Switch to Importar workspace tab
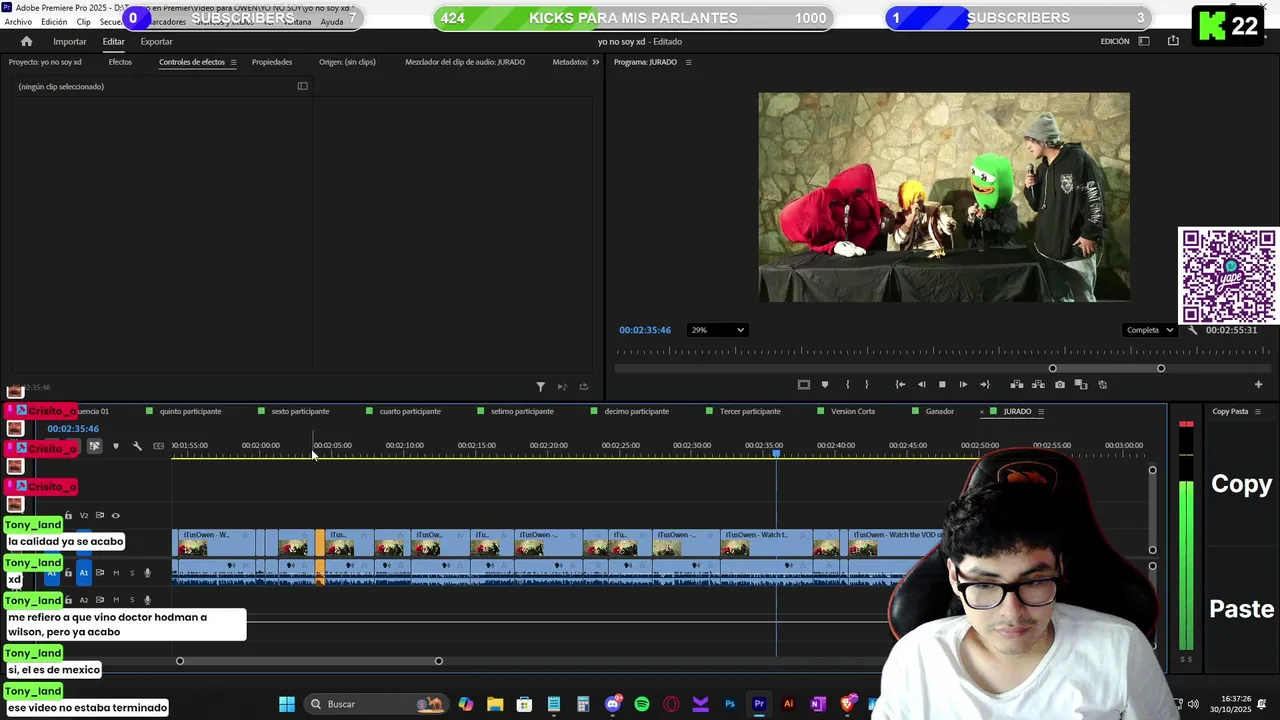The image size is (1280, 720). [x=70, y=41]
